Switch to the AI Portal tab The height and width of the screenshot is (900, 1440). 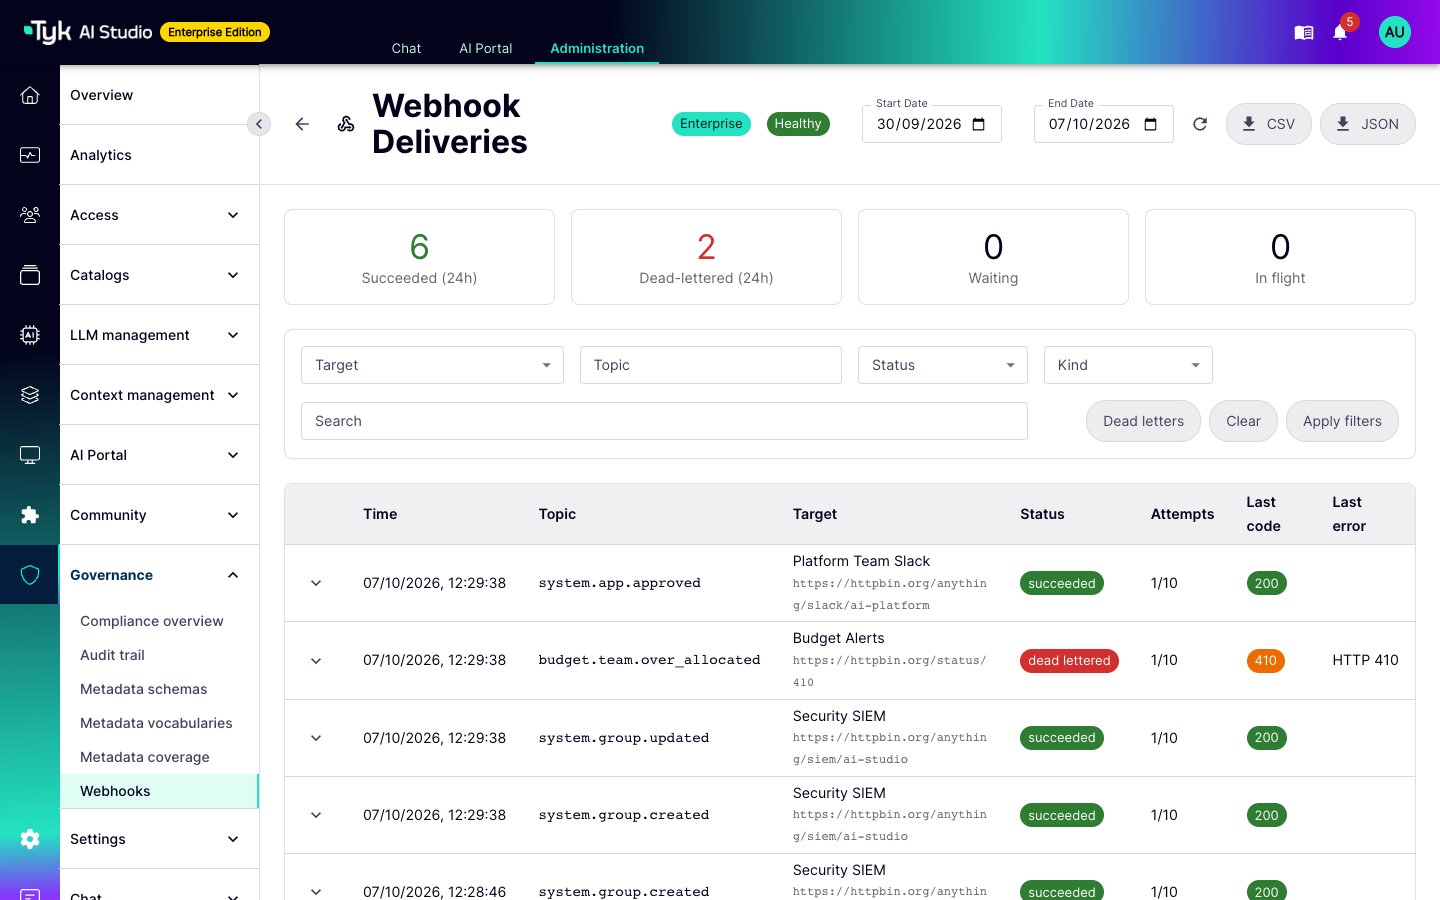click(x=486, y=48)
